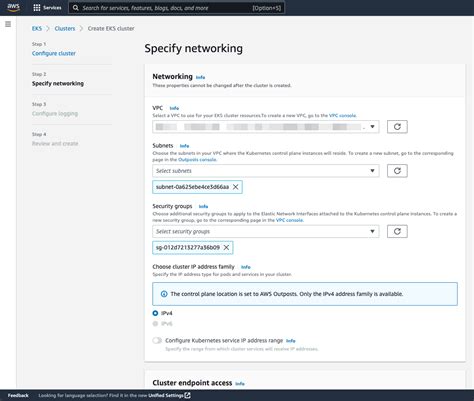Open Info link next to Subnets label
The image size is (474, 401).
(184, 146)
